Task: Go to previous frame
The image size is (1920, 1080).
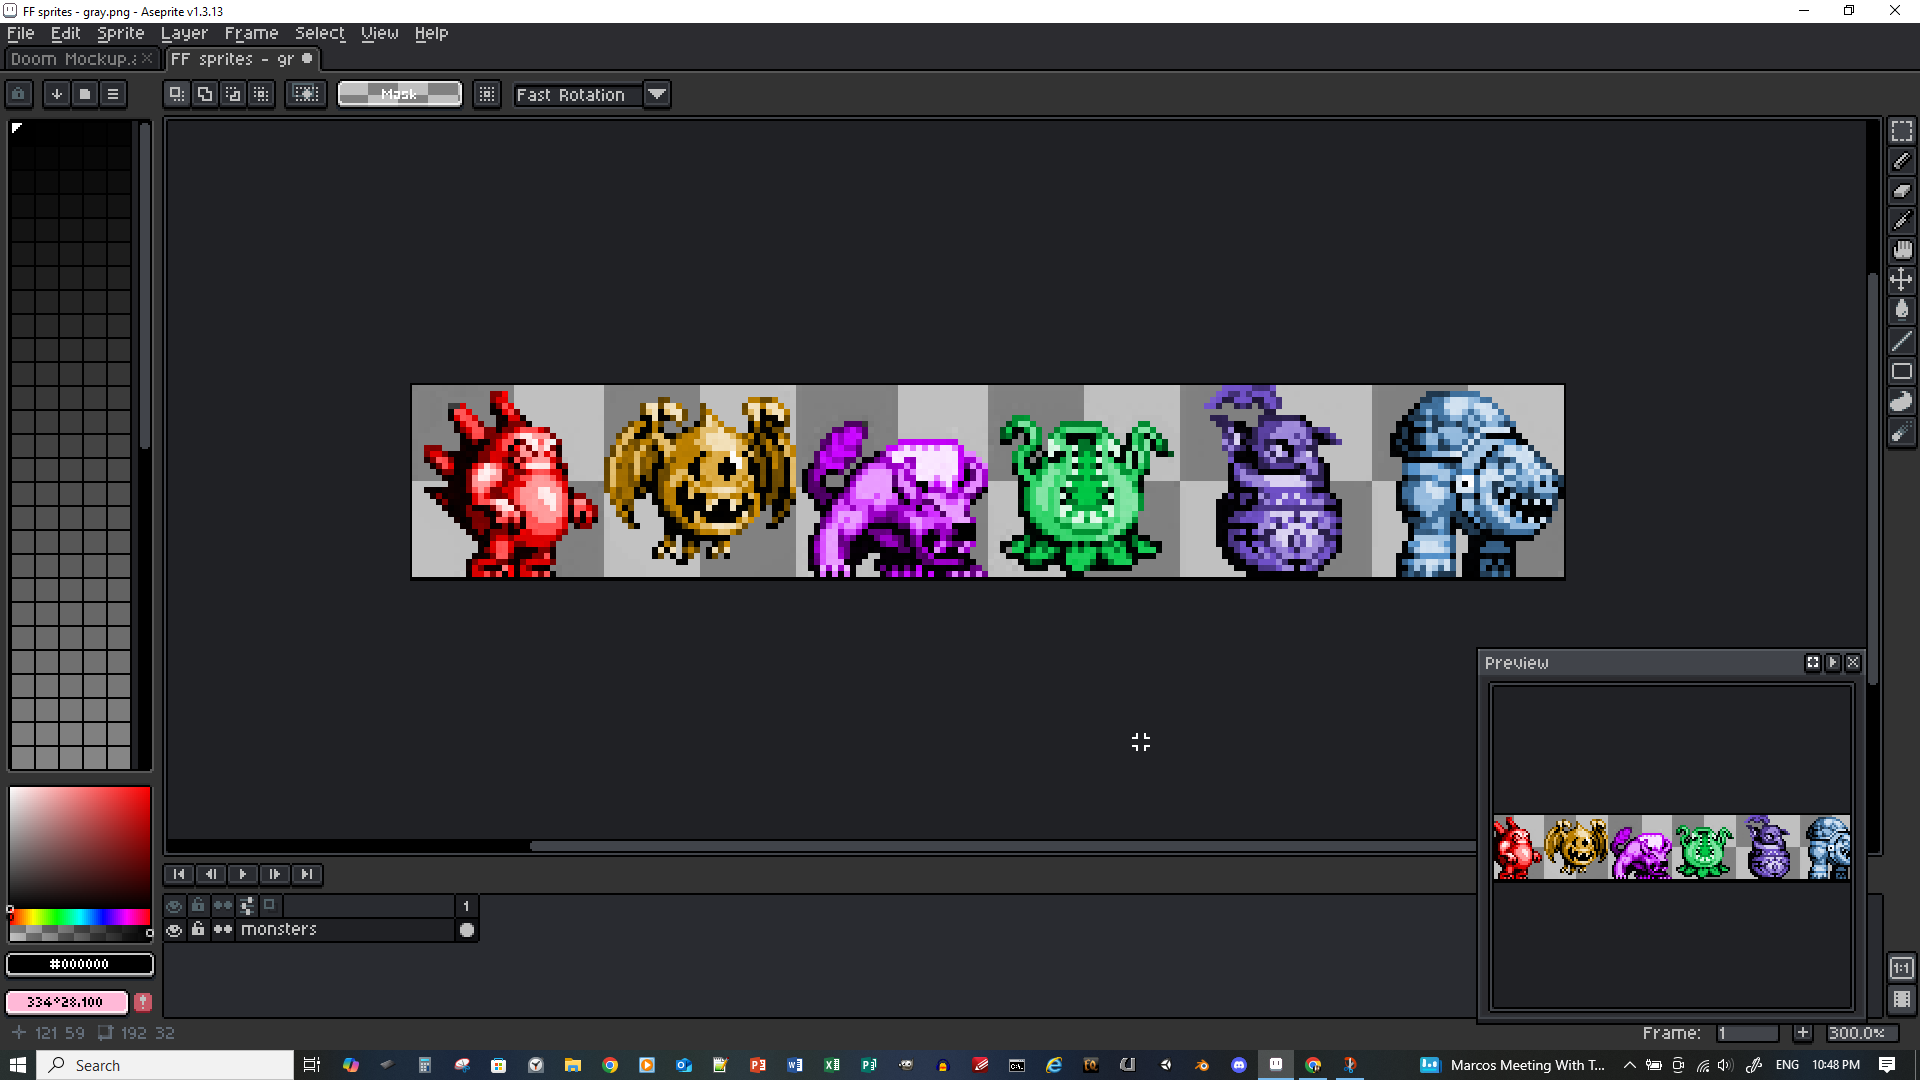Action: click(211, 874)
